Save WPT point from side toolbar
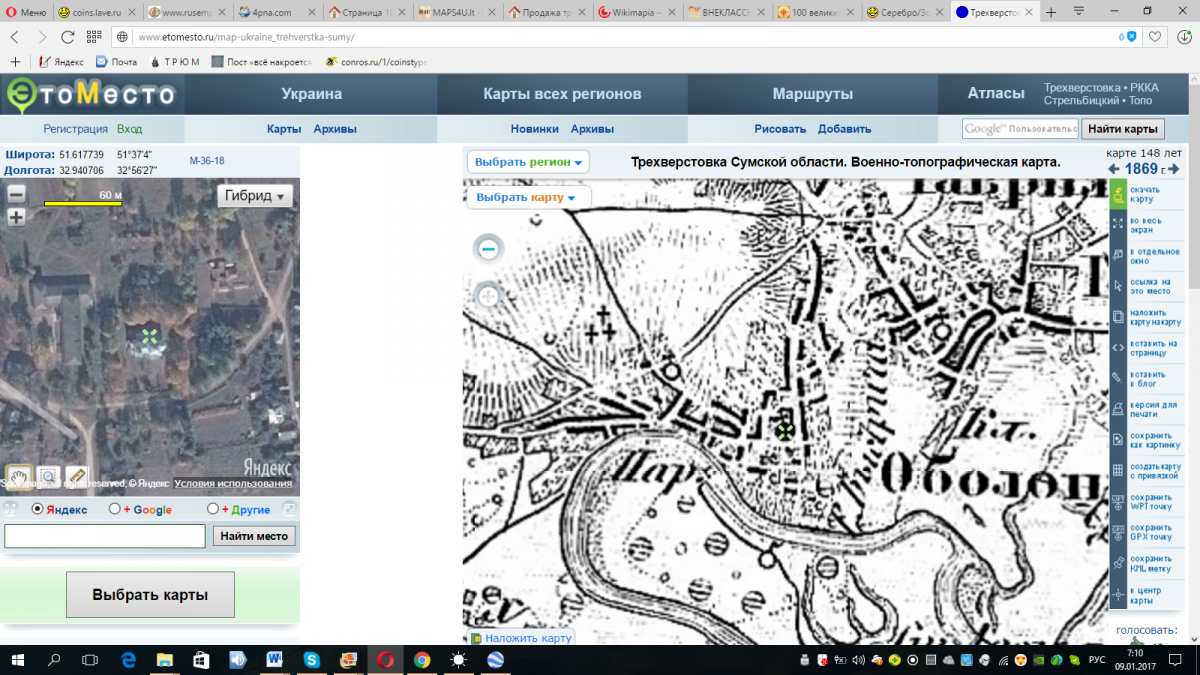Viewport: 1200px width, 675px height. click(1118, 502)
